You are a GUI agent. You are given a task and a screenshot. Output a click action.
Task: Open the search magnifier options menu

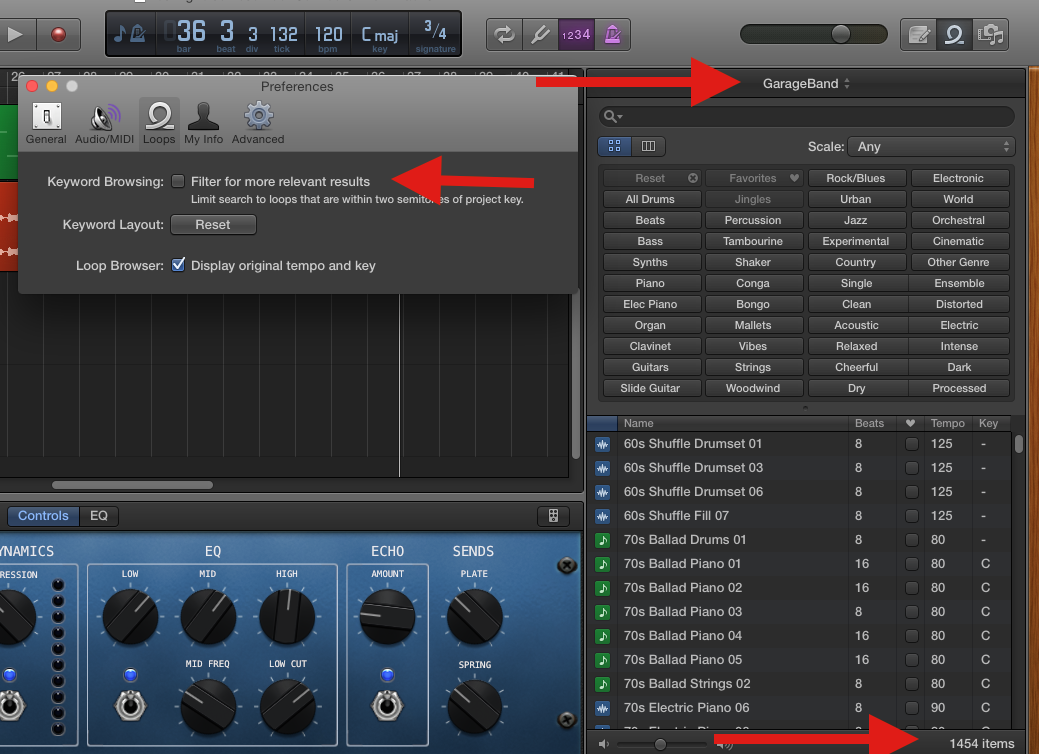(613, 117)
